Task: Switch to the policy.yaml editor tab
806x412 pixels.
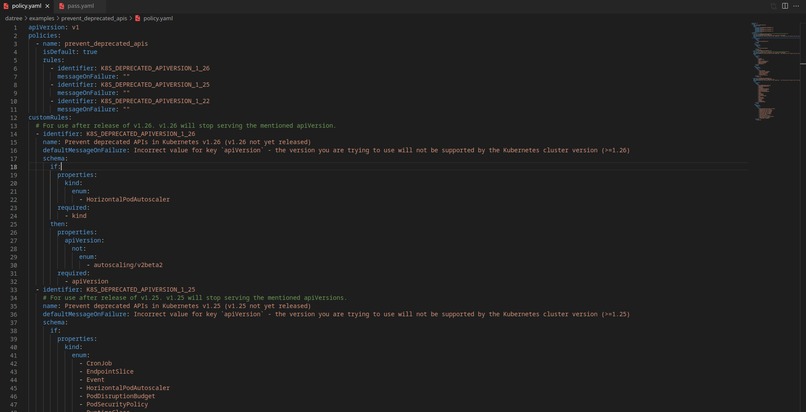Action: [x=26, y=6]
